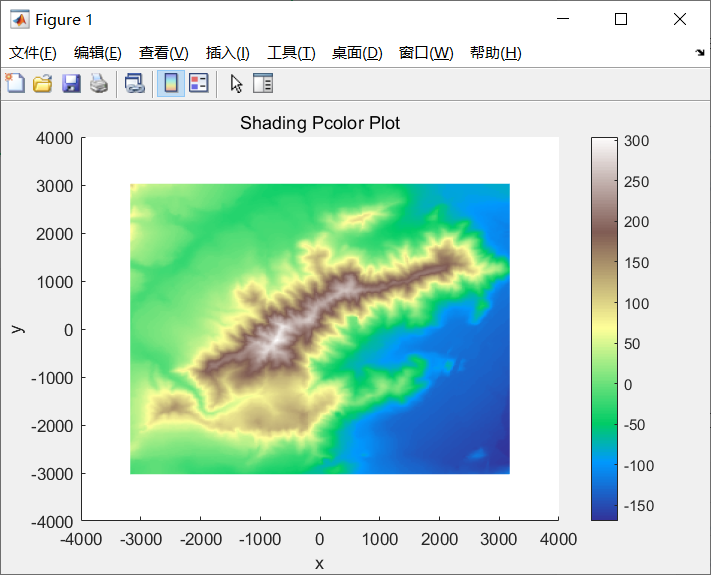
Task: Click the x-axis tick label 3000
Action: pos(498,539)
